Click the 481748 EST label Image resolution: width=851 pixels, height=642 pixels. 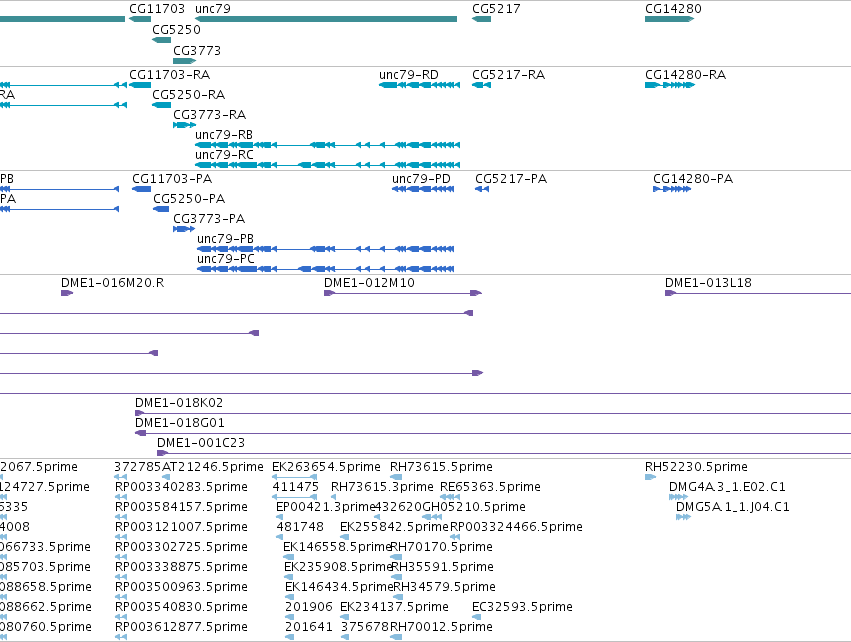pos(300,527)
